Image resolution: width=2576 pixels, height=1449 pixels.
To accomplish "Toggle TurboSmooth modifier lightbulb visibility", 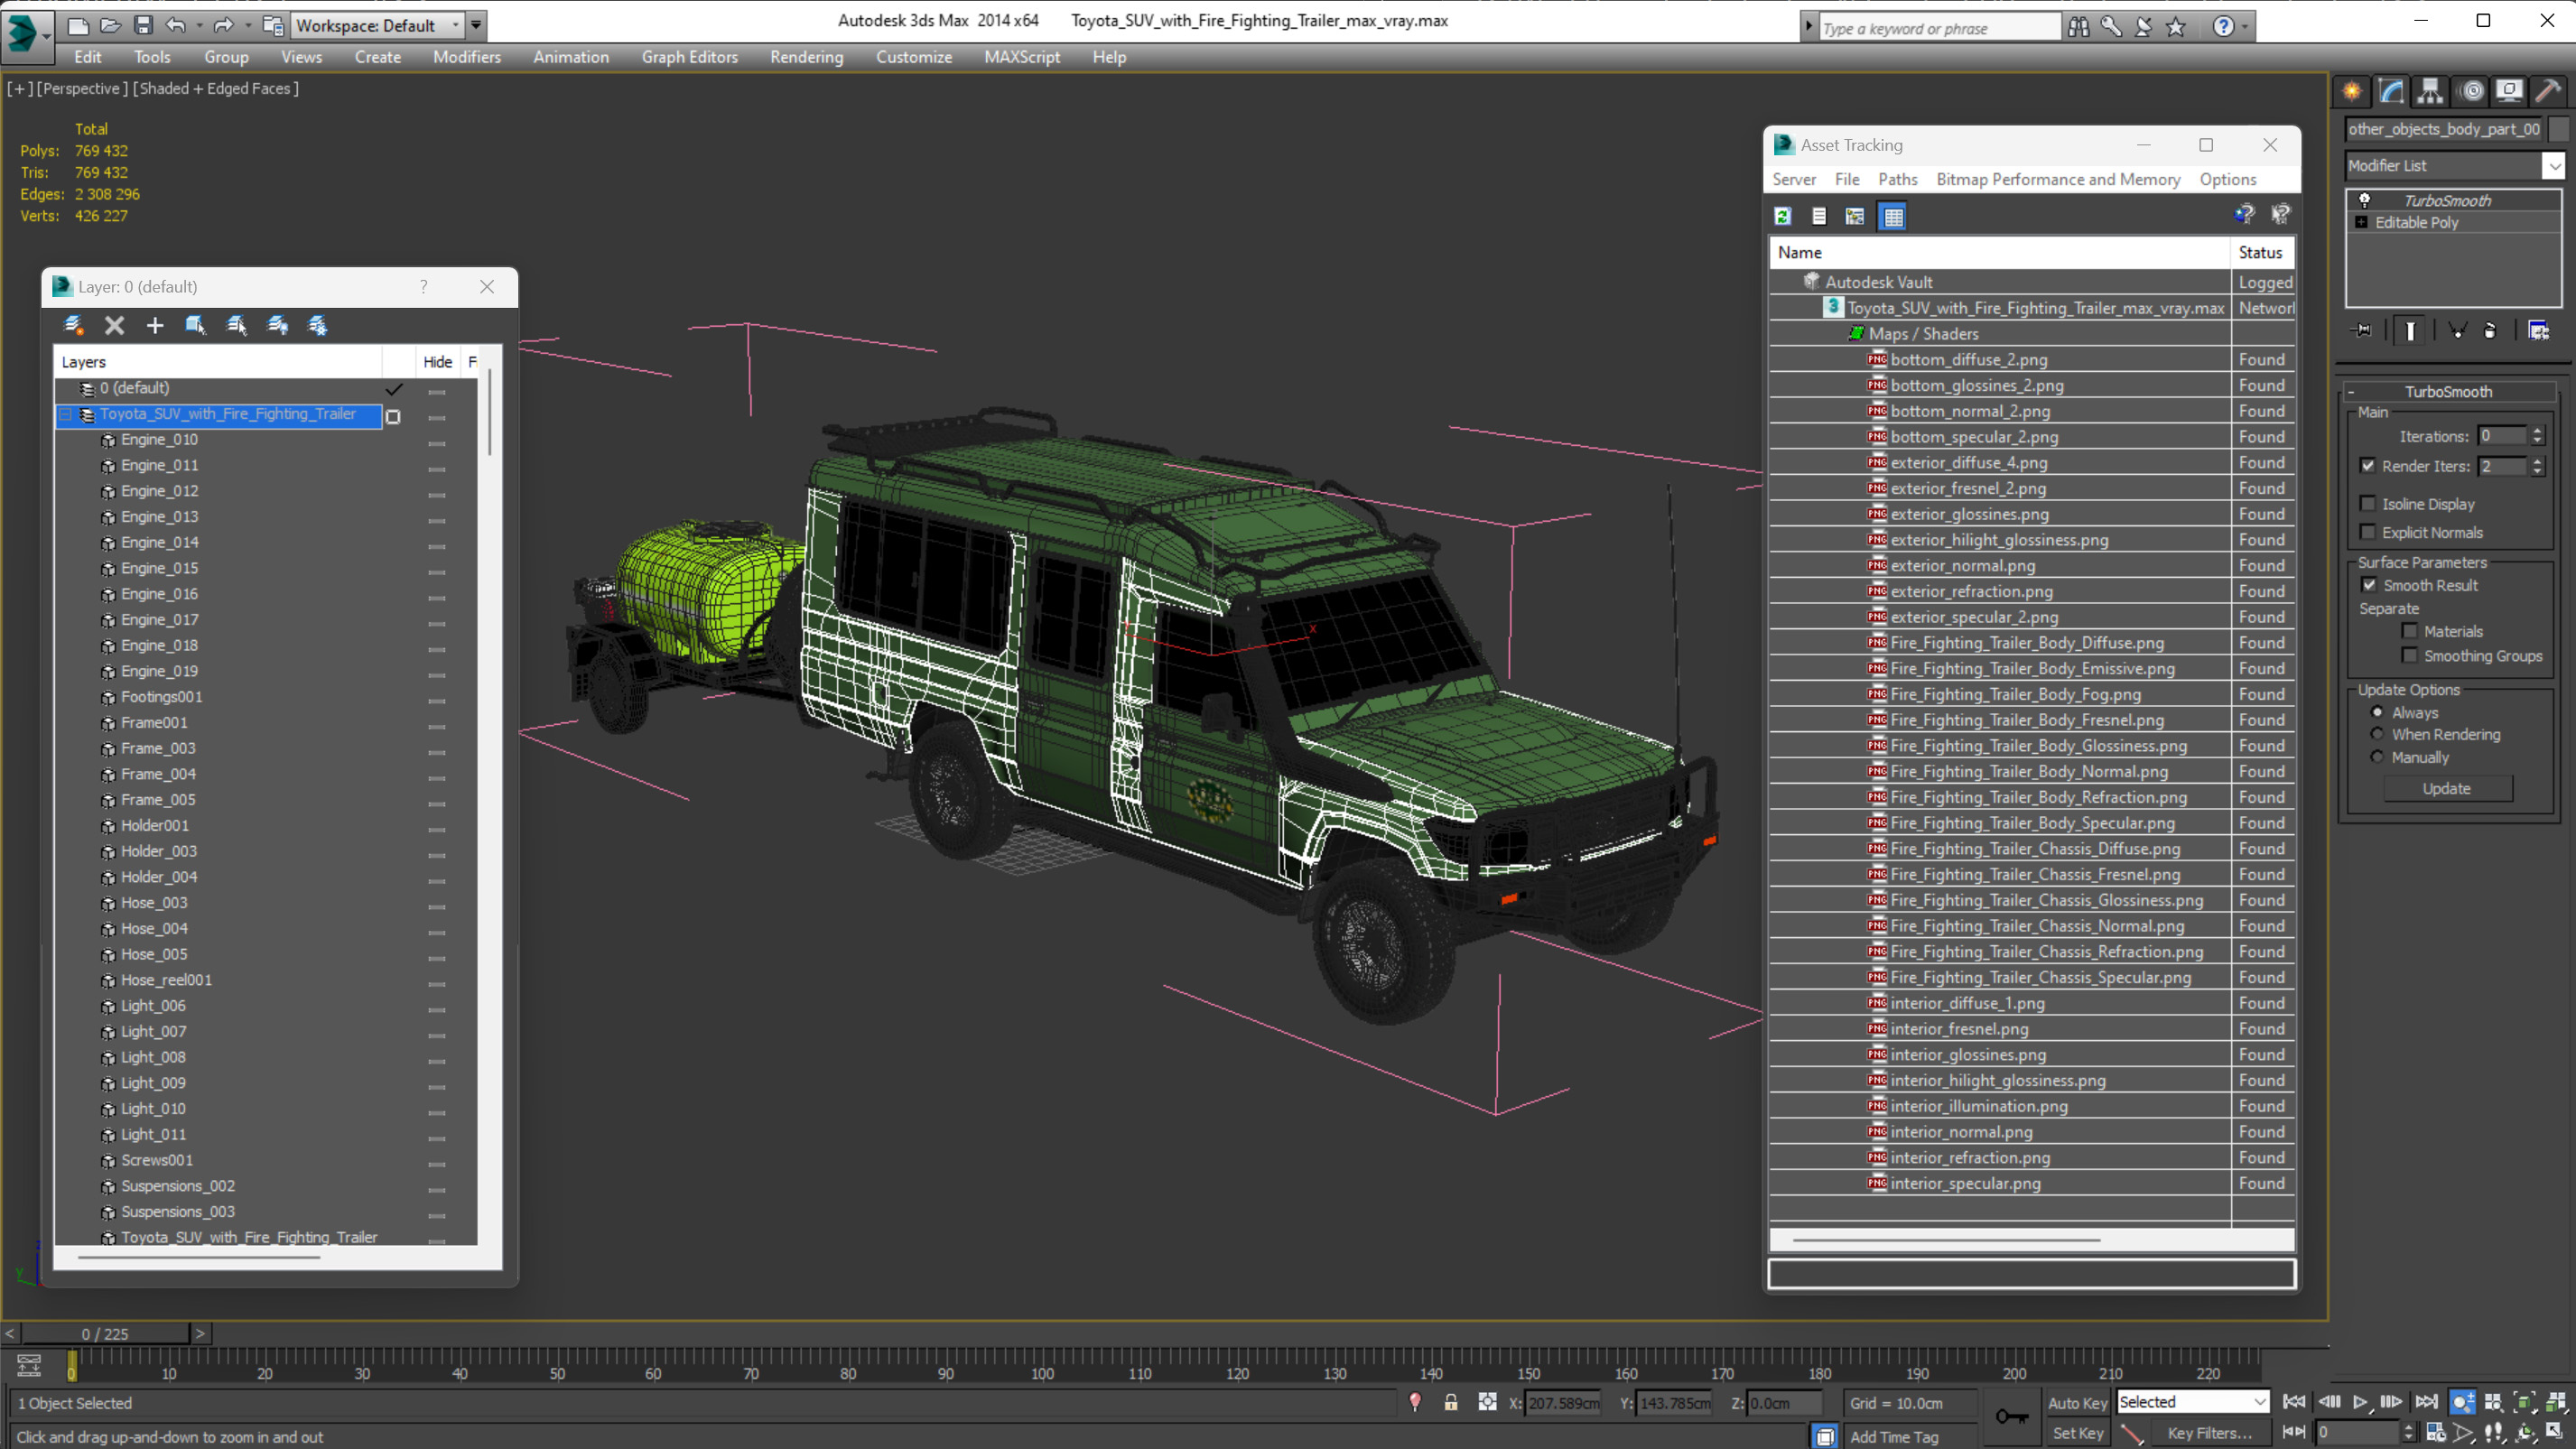I will (x=2365, y=200).
